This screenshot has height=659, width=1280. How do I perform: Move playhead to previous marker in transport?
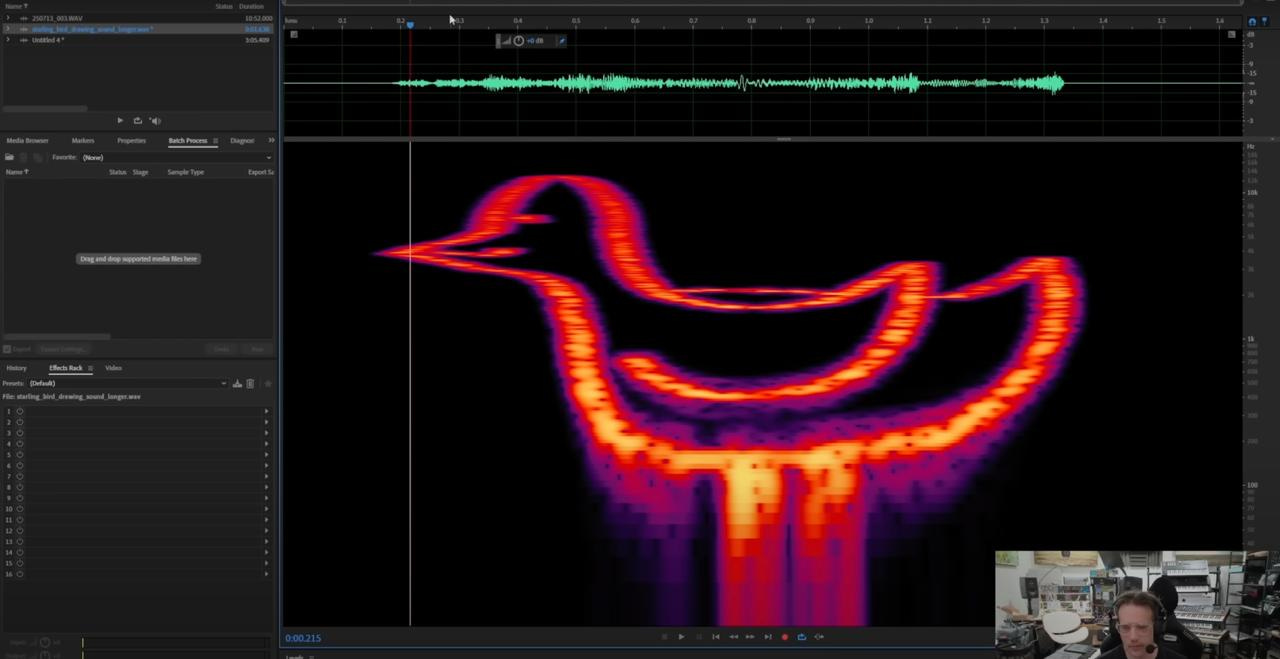[716, 637]
